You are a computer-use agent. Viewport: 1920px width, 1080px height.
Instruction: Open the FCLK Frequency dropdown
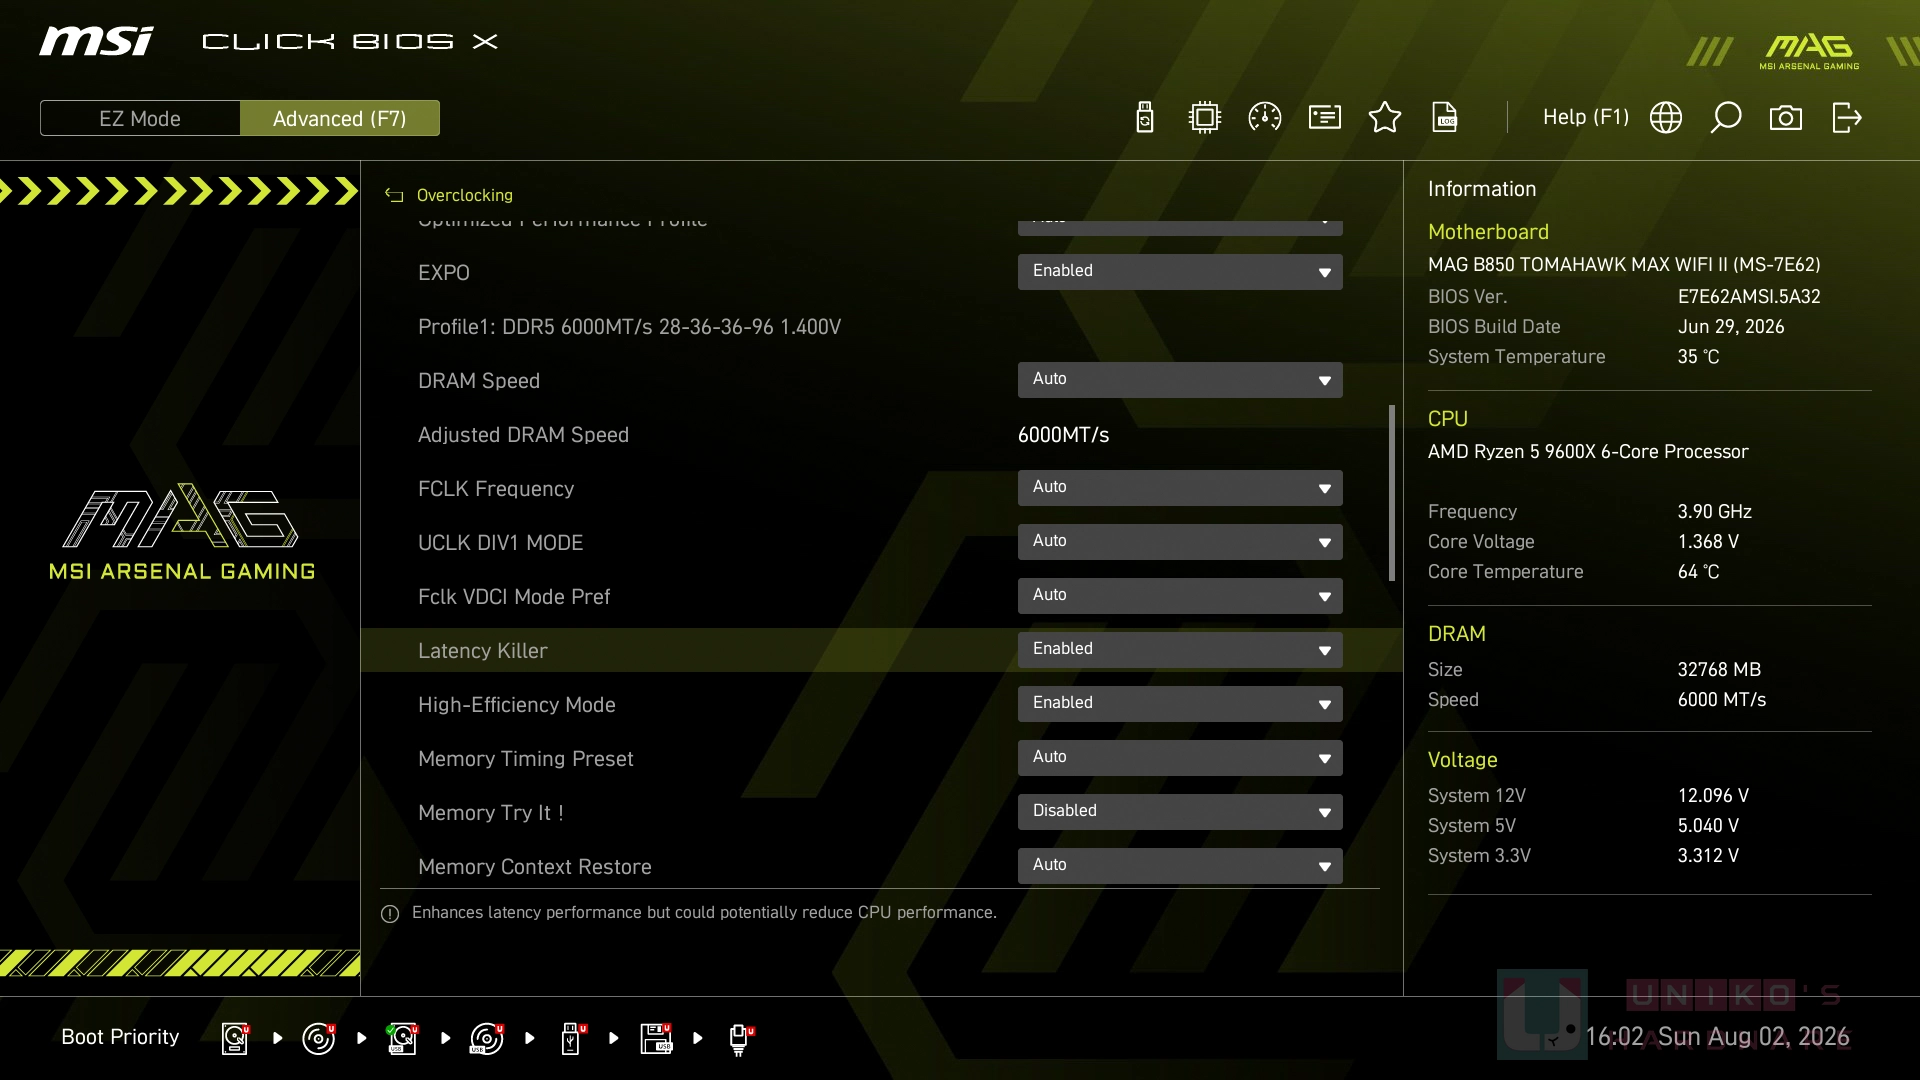(1180, 488)
